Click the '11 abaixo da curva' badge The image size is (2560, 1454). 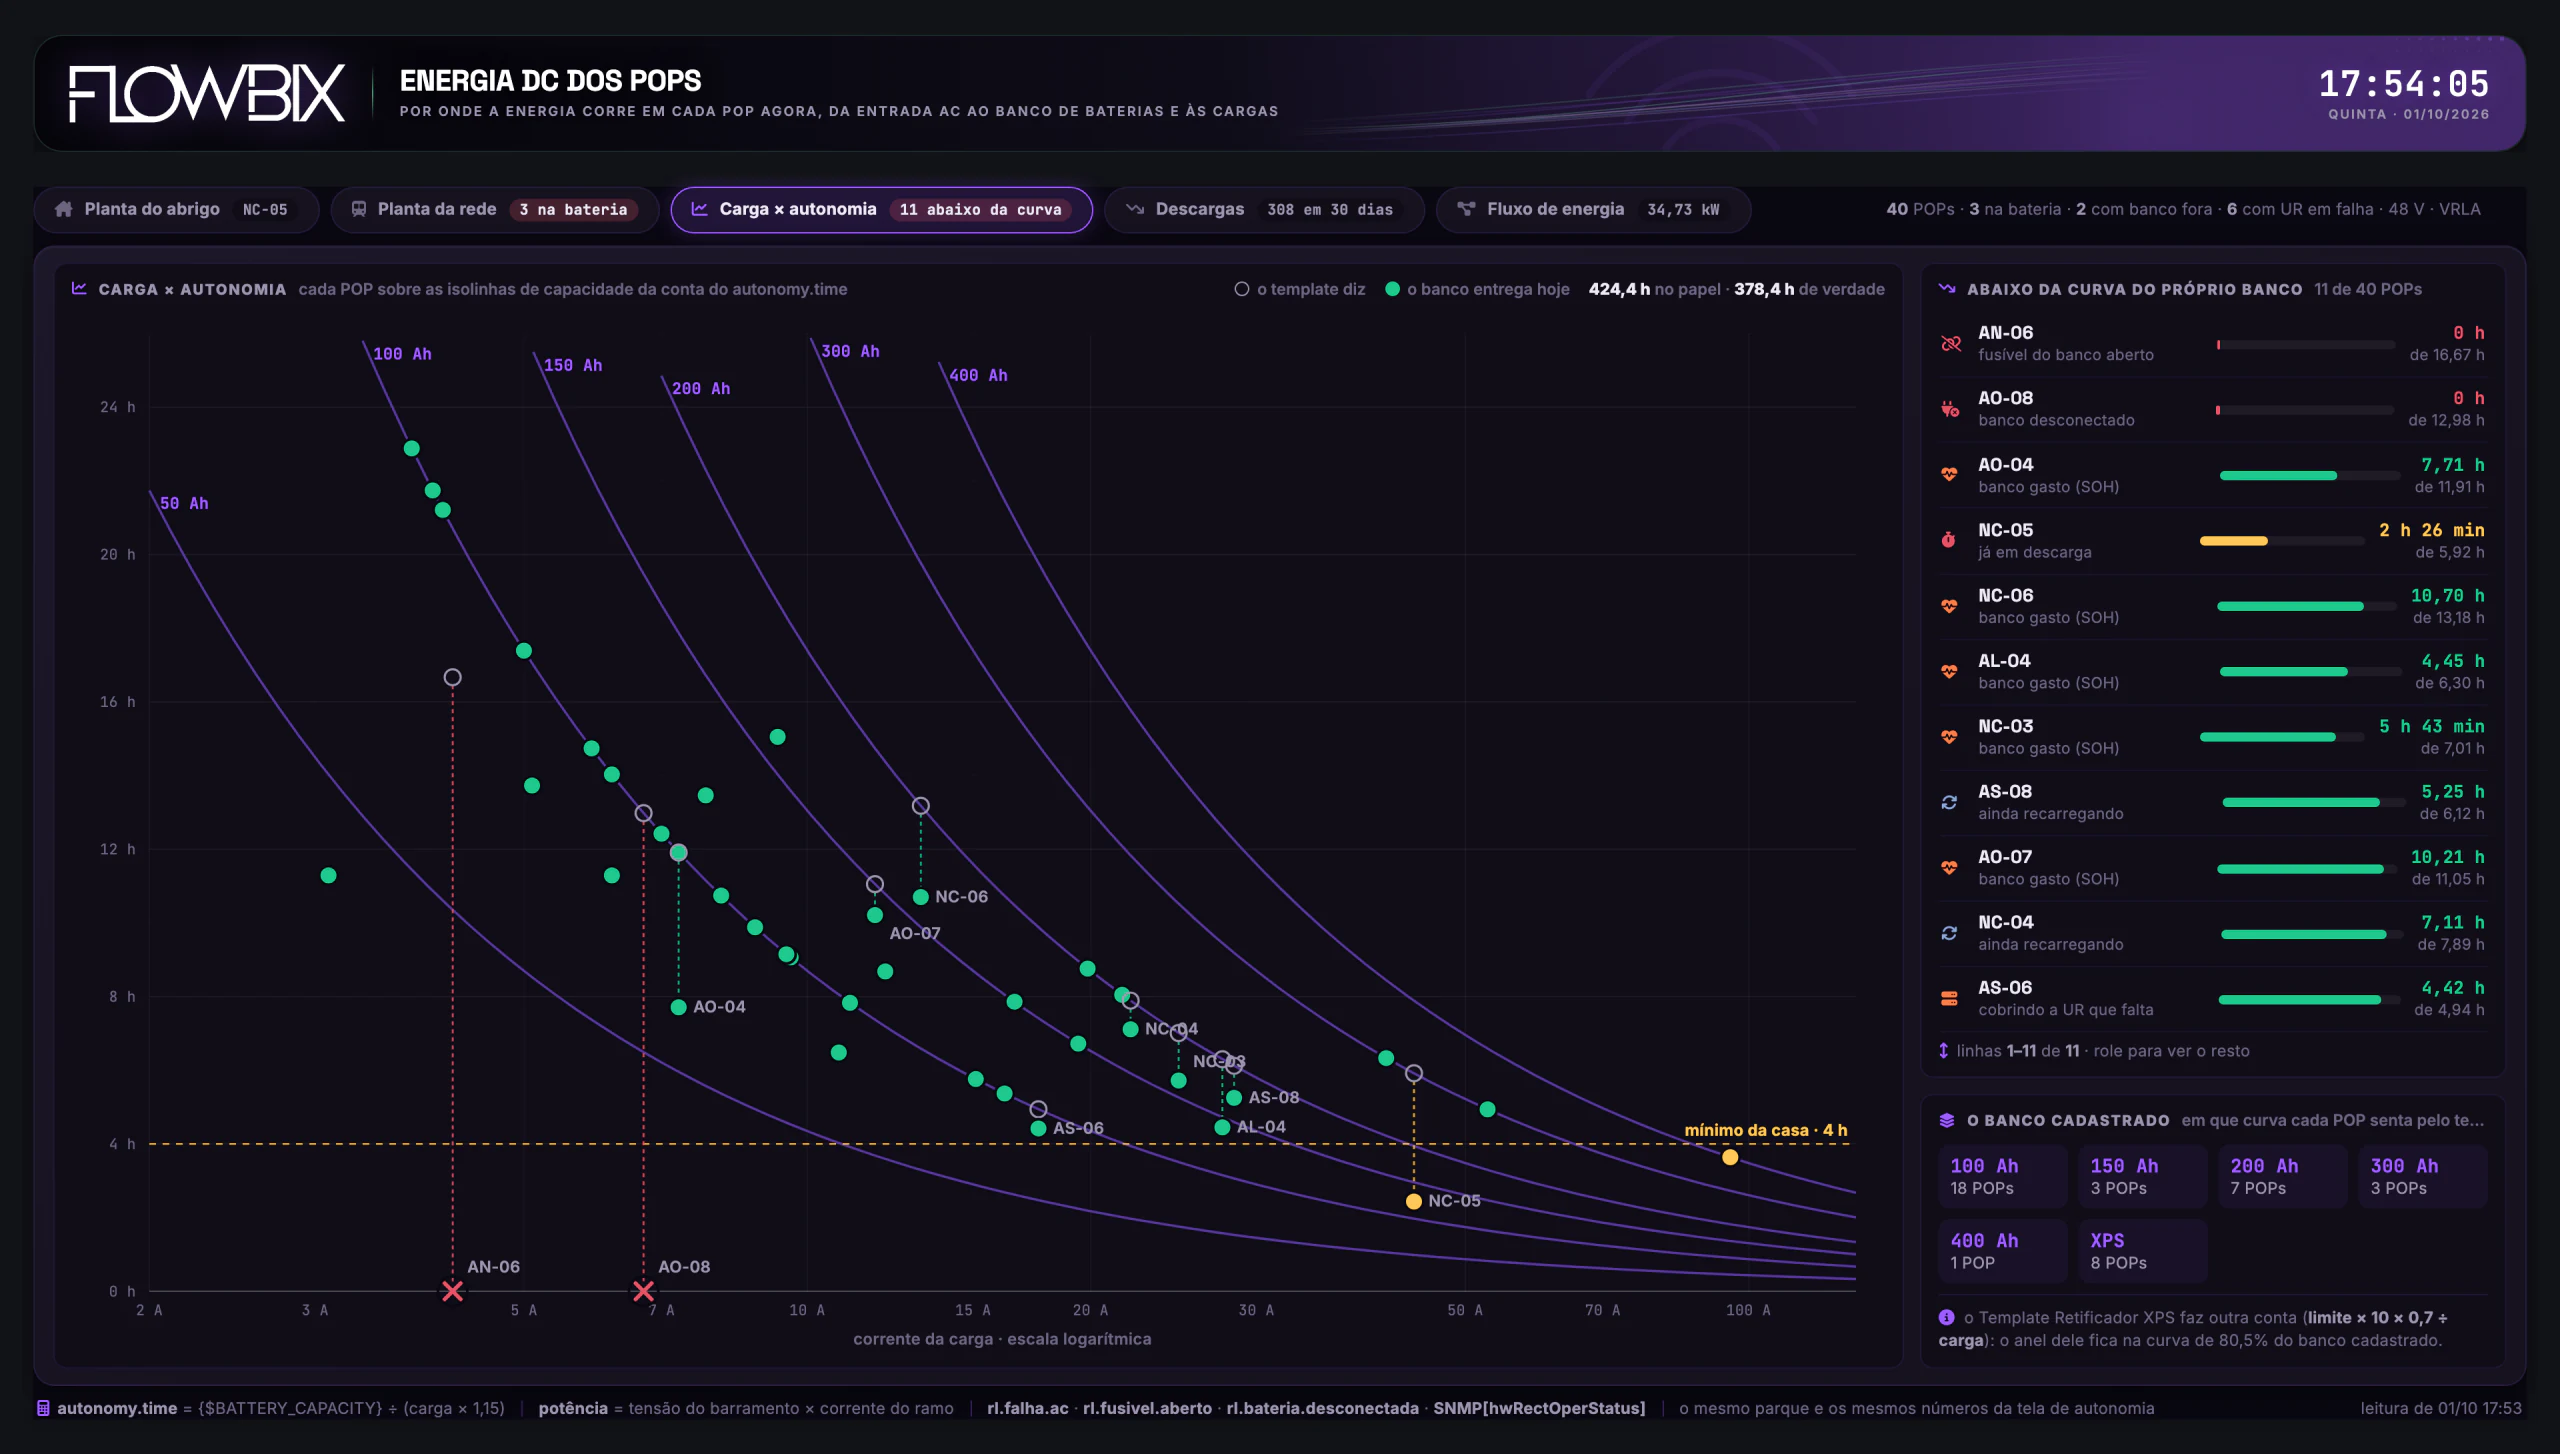[980, 210]
